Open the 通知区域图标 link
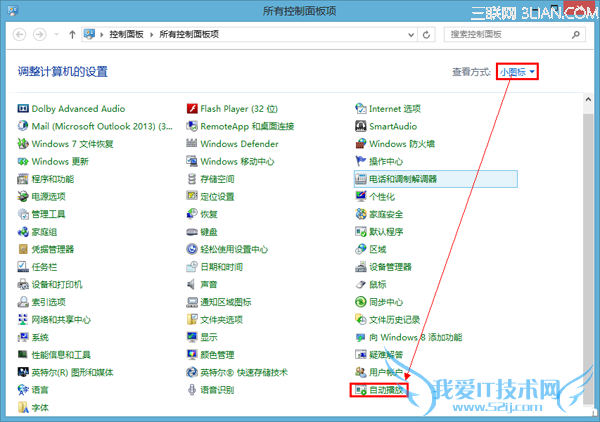Viewport: 600px width, 422px height. click(x=225, y=302)
